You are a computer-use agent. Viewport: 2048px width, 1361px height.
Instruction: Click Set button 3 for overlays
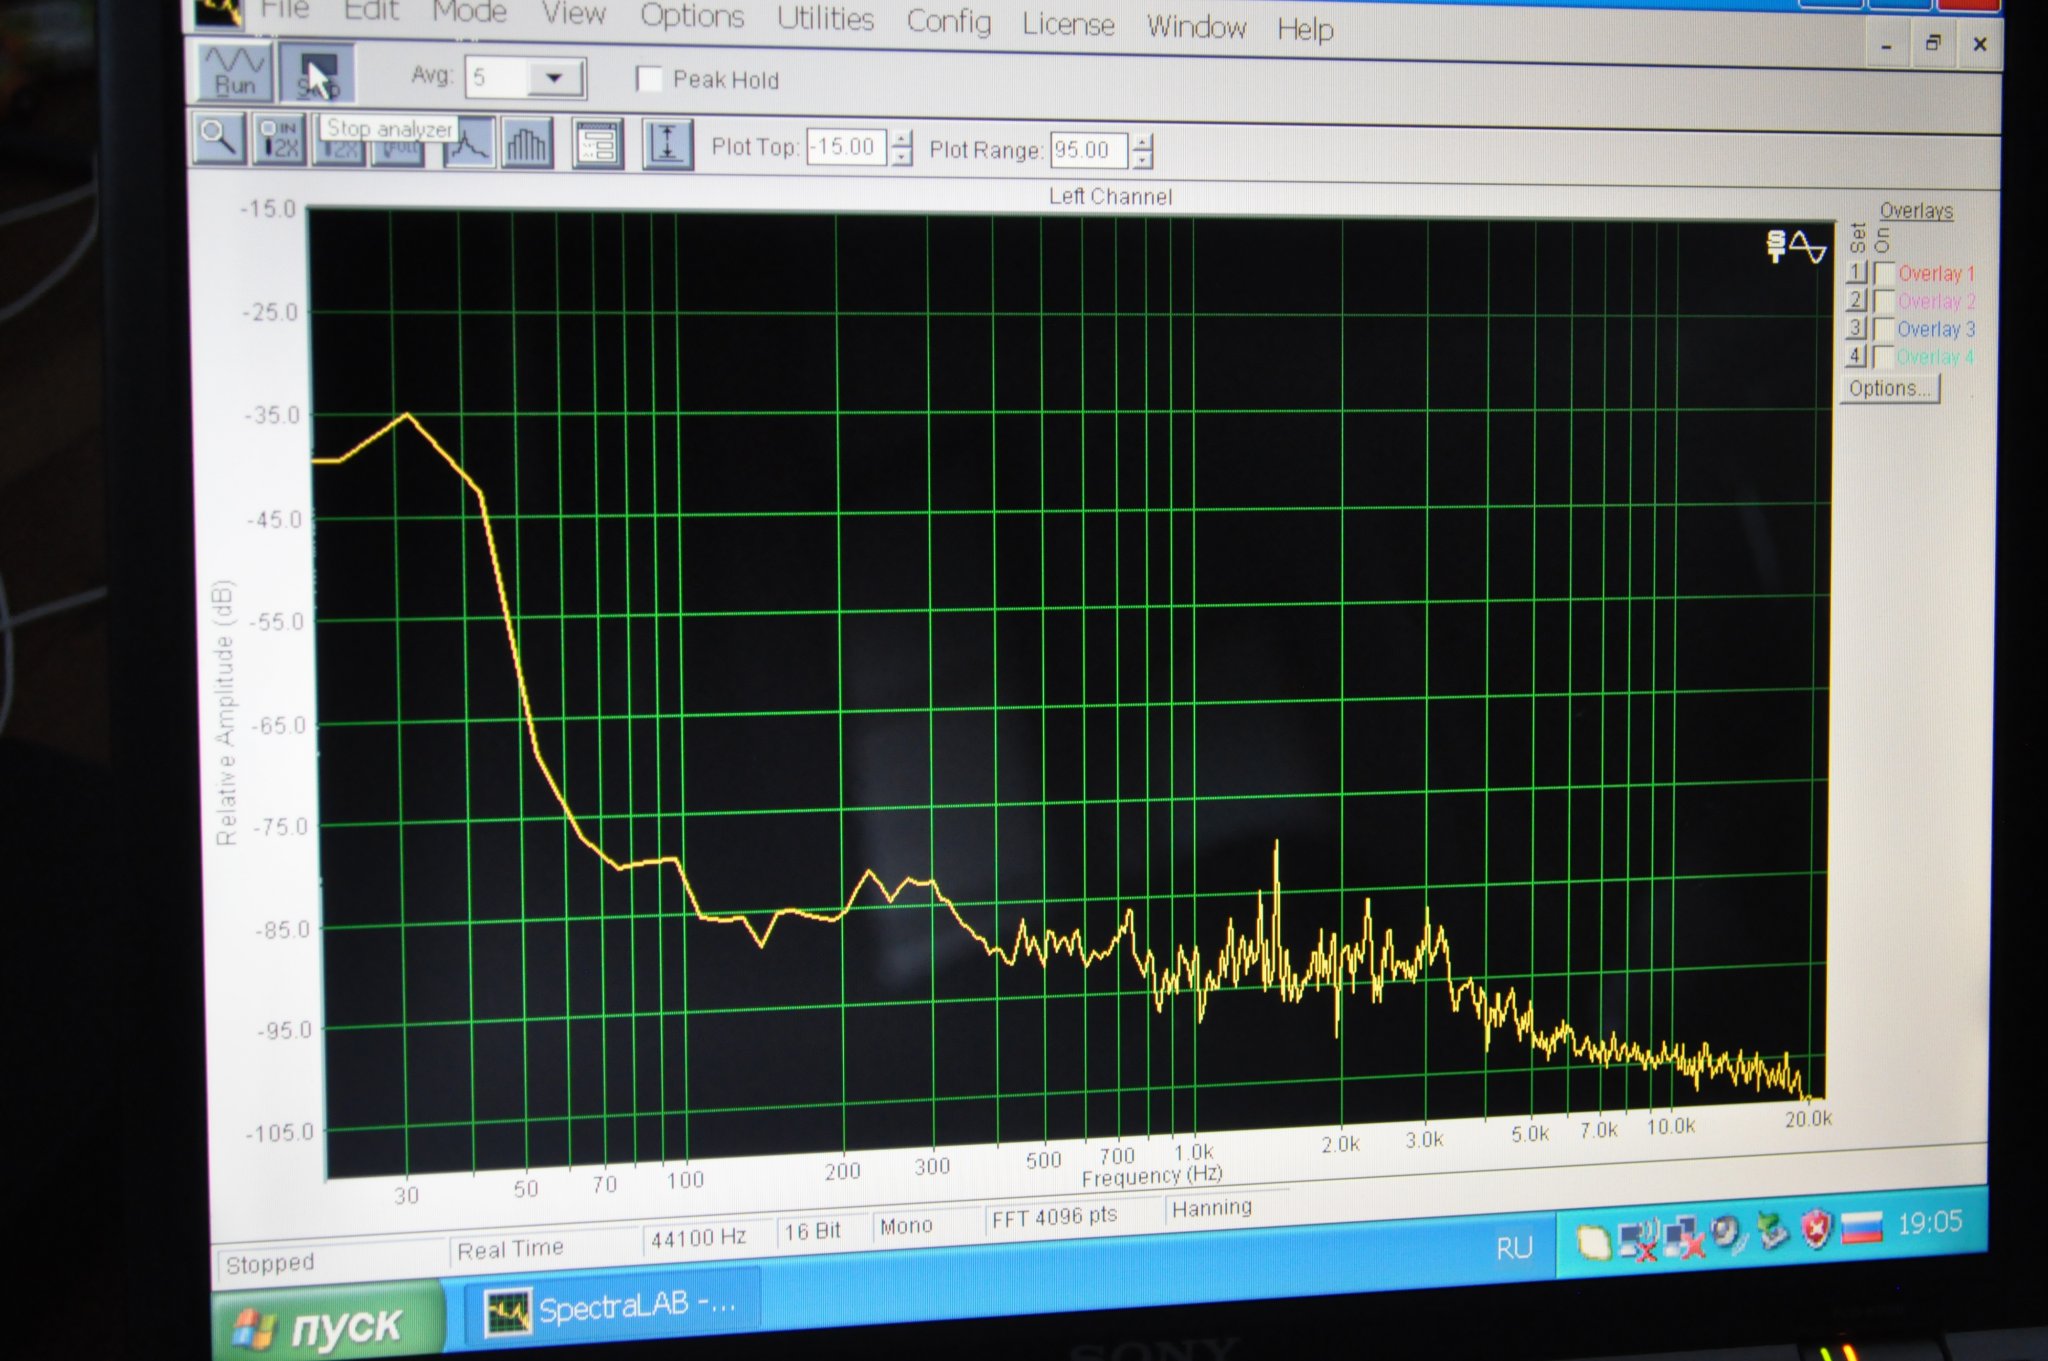(x=1855, y=327)
